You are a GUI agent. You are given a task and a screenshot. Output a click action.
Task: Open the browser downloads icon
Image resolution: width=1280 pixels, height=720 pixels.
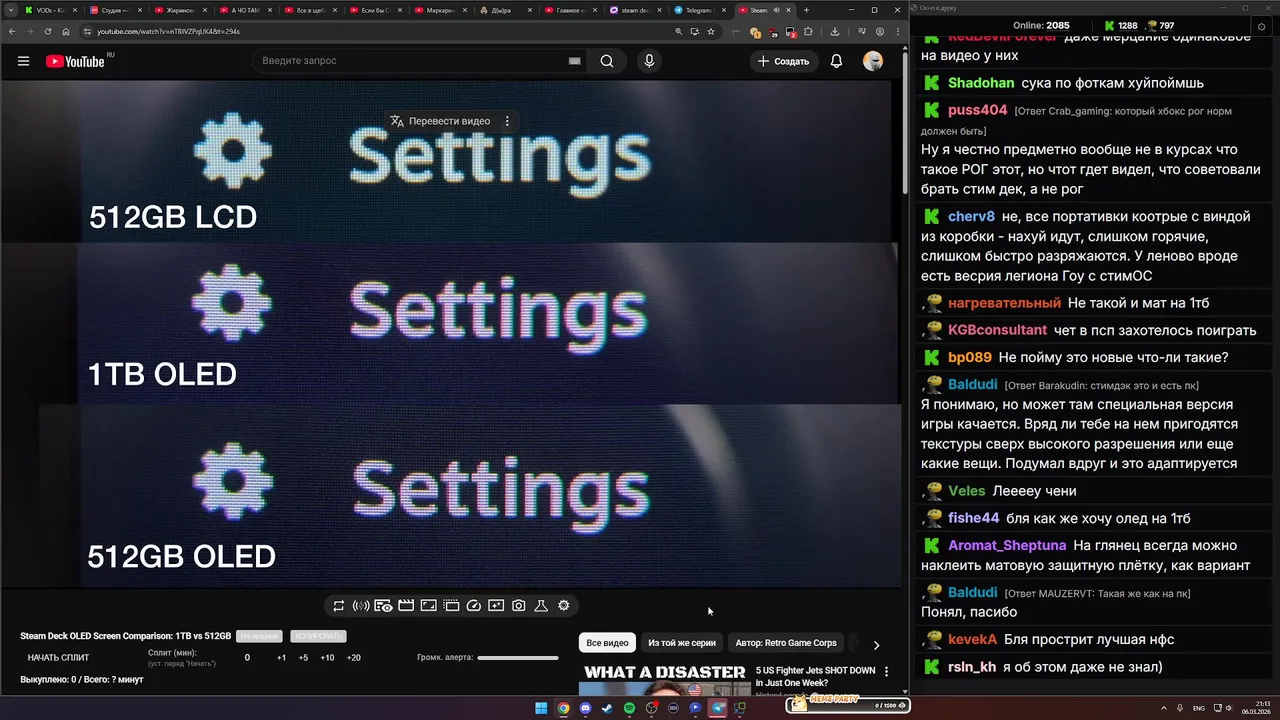point(834,31)
